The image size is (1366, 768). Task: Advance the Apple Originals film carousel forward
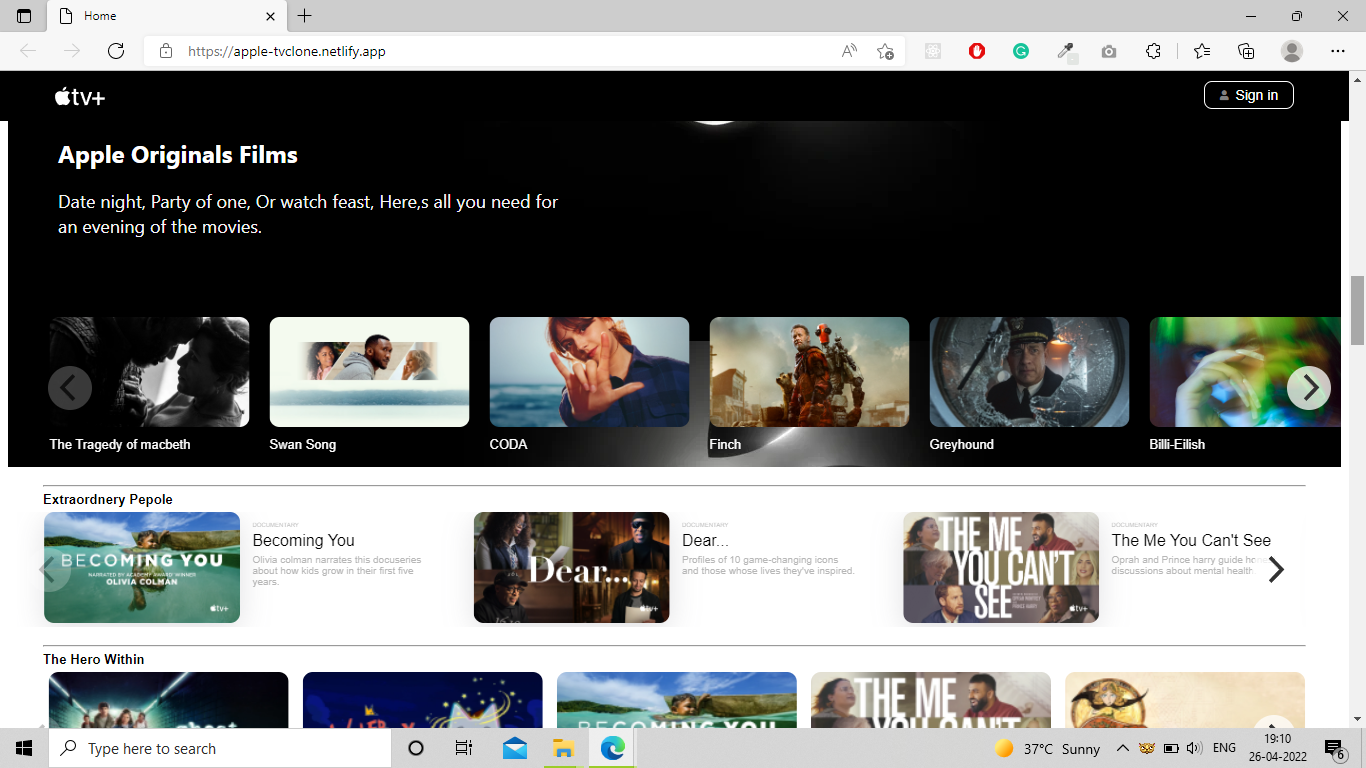pyautogui.click(x=1308, y=387)
